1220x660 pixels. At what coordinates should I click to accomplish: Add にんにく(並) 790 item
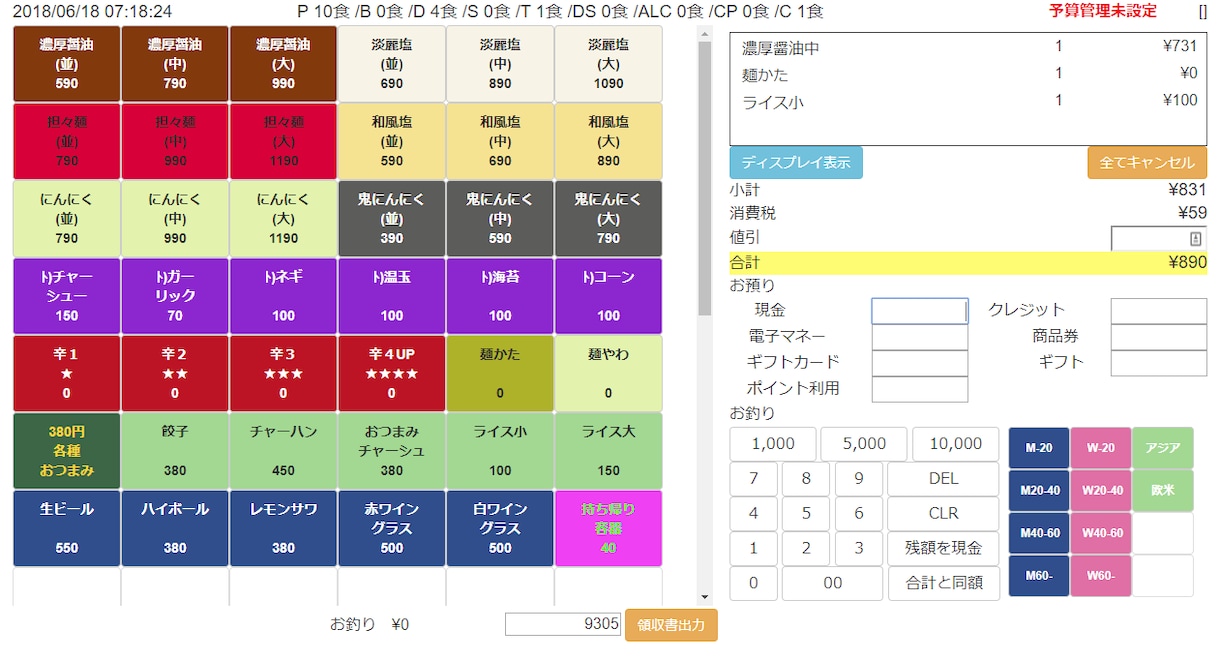pyautogui.click(x=67, y=218)
